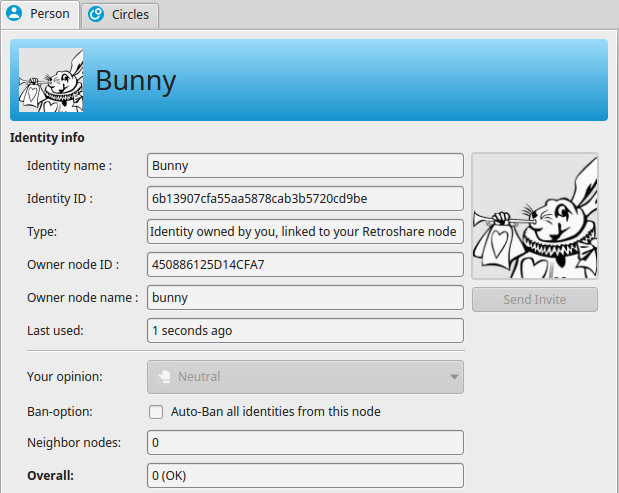Click the Neighbor nodes field
Image resolution: width=619 pixels, height=493 pixels.
click(305, 442)
